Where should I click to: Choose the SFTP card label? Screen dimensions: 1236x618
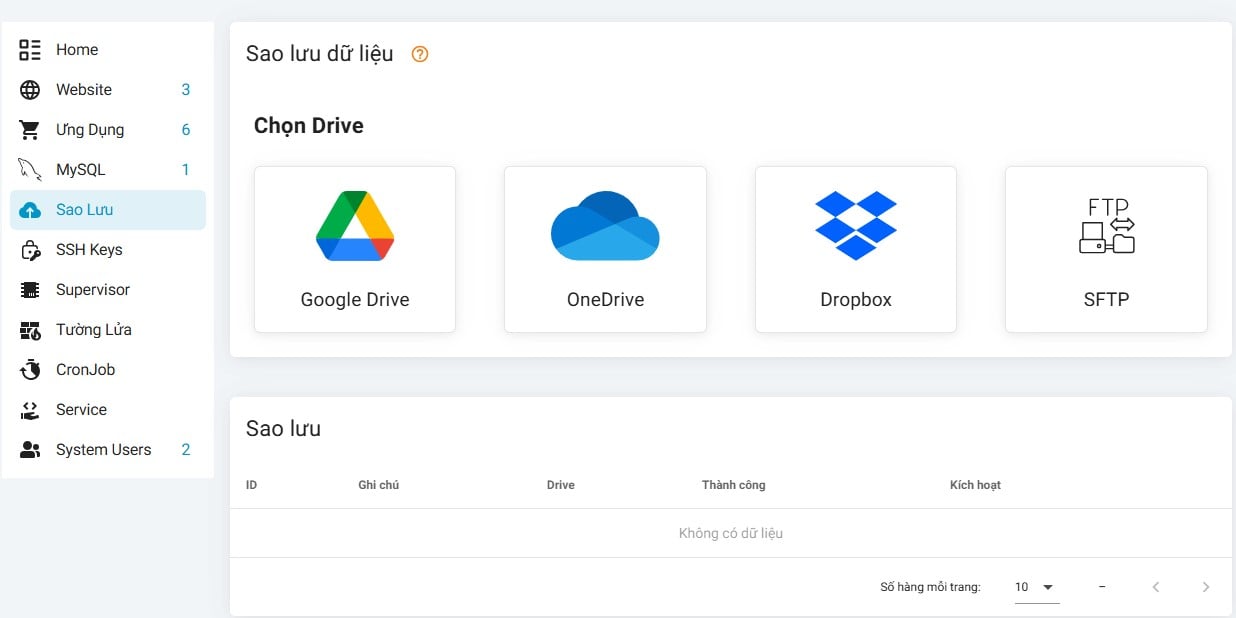pos(1106,300)
